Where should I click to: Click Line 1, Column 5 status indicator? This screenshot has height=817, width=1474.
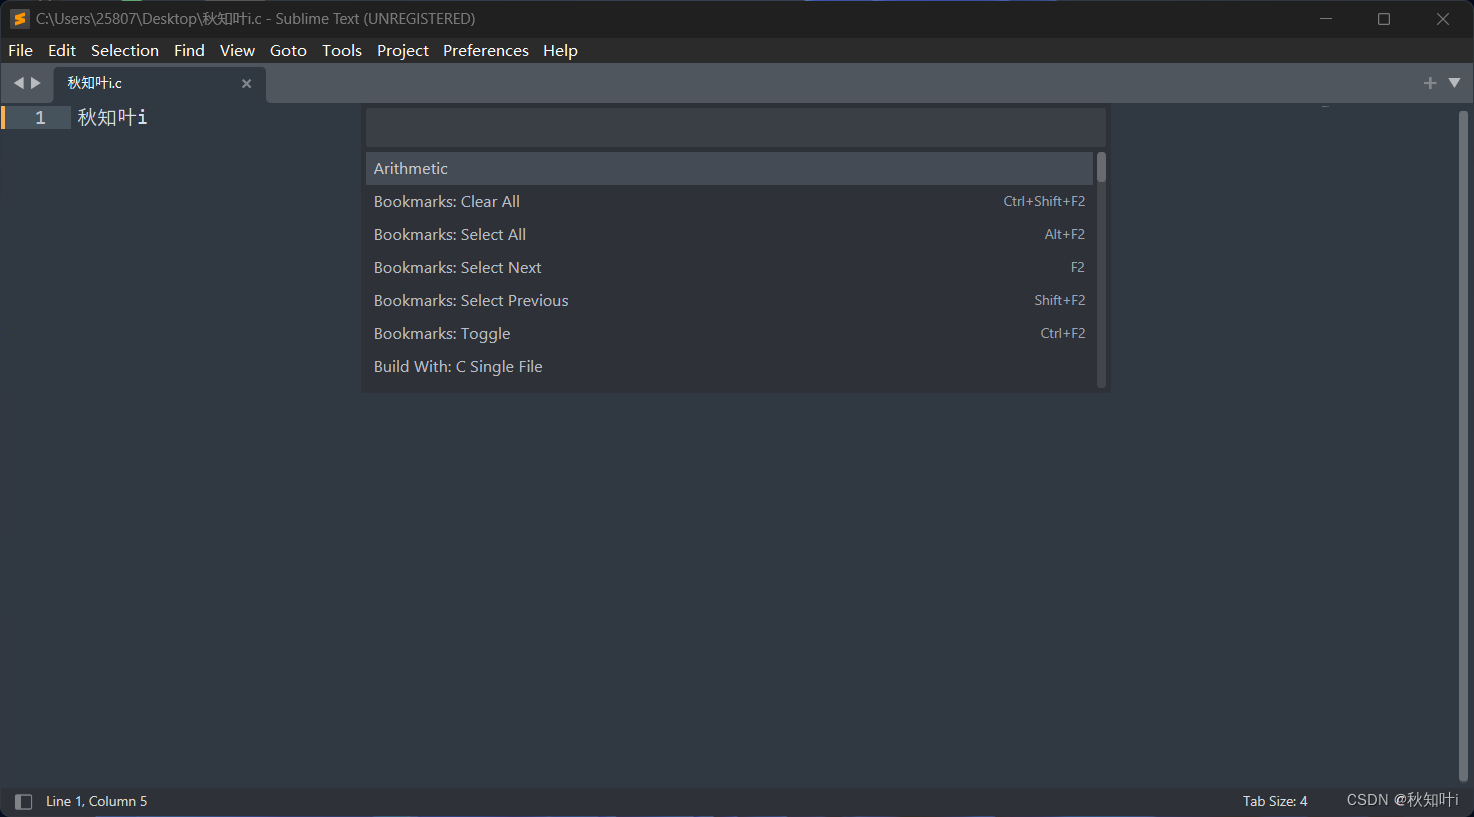[x=96, y=802]
